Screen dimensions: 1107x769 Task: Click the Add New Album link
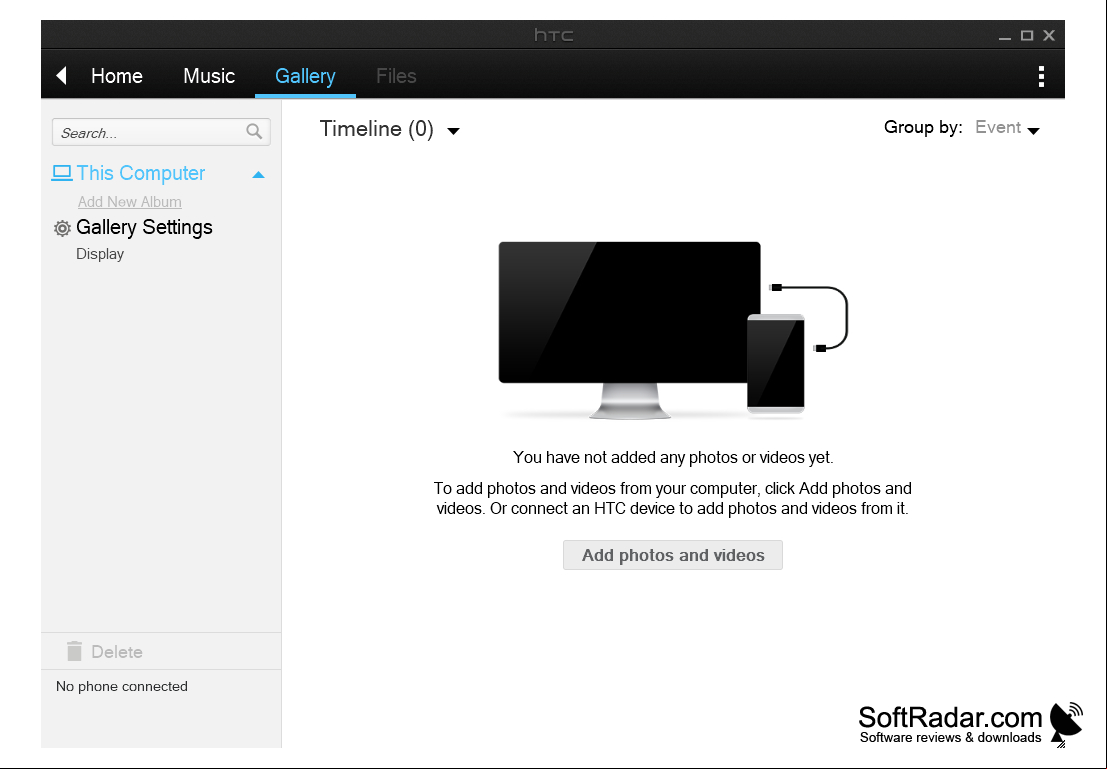click(130, 202)
